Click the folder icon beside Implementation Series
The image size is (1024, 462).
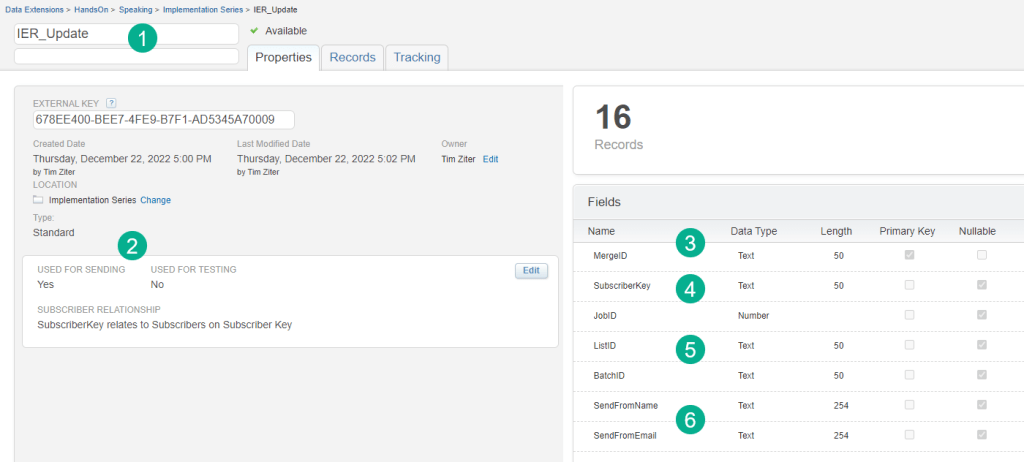(x=38, y=200)
